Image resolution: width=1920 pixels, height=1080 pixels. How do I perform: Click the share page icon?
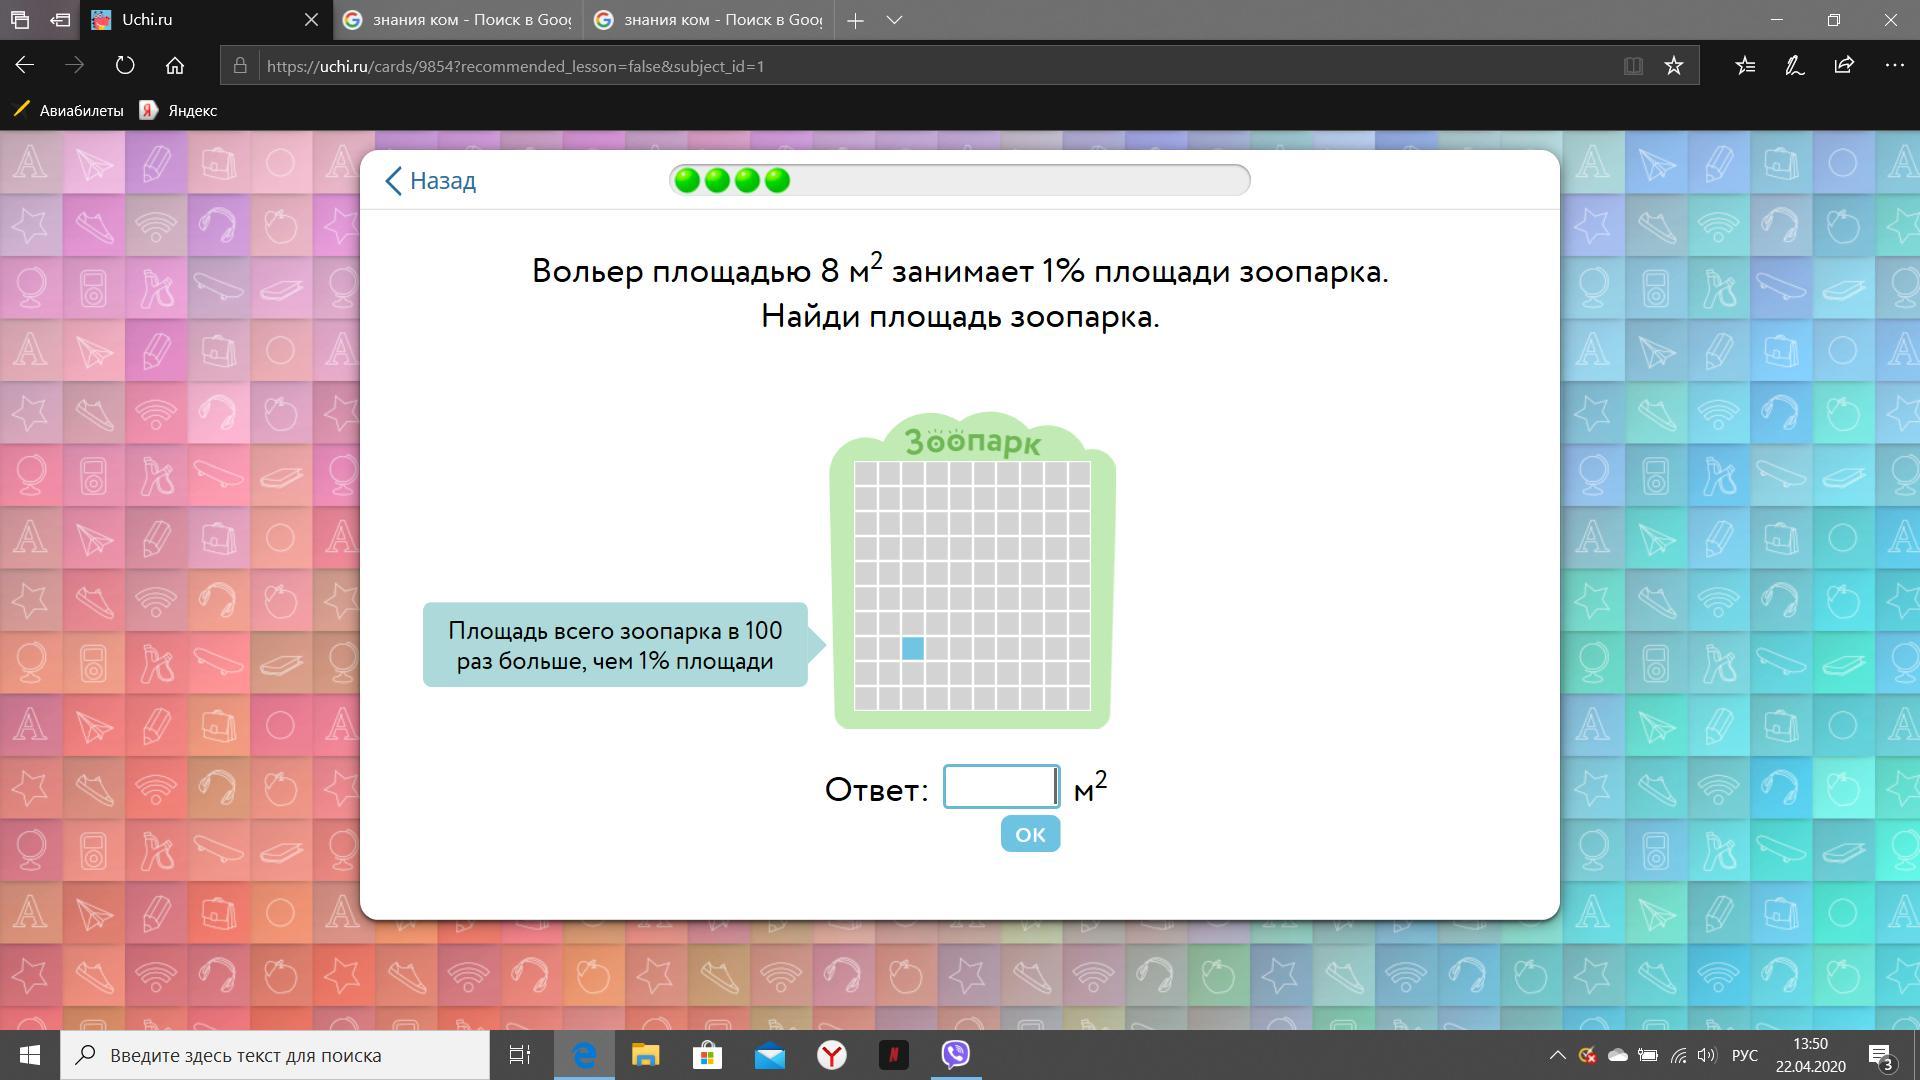[1844, 66]
